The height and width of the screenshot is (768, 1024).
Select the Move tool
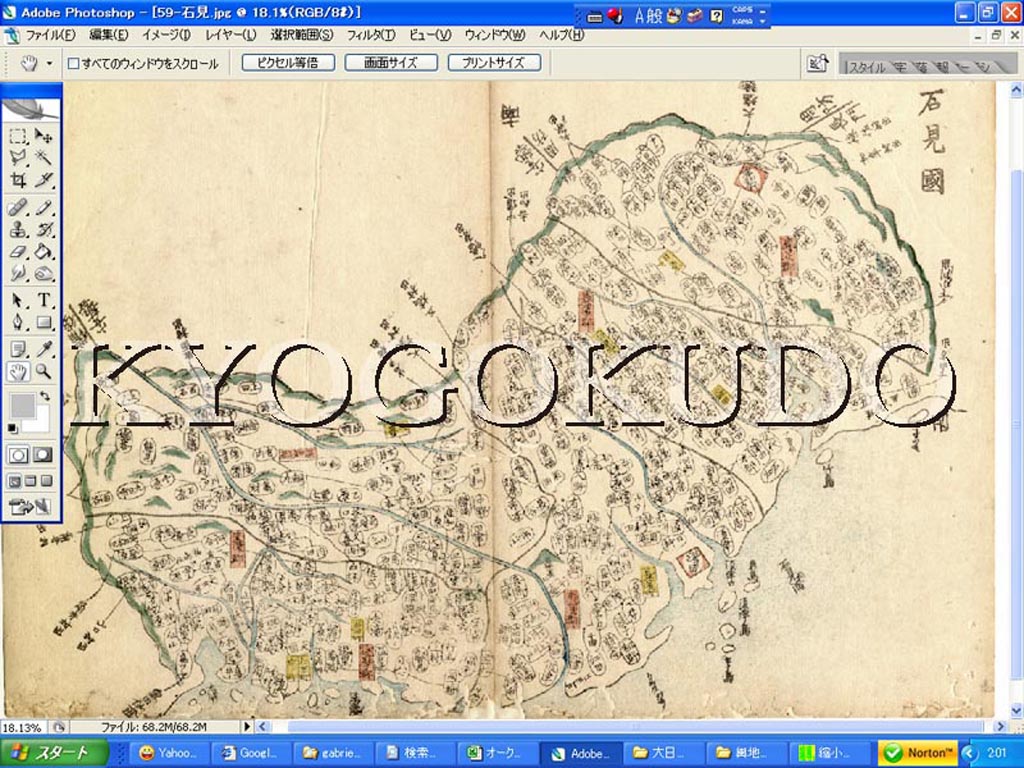pyautogui.click(x=43, y=136)
